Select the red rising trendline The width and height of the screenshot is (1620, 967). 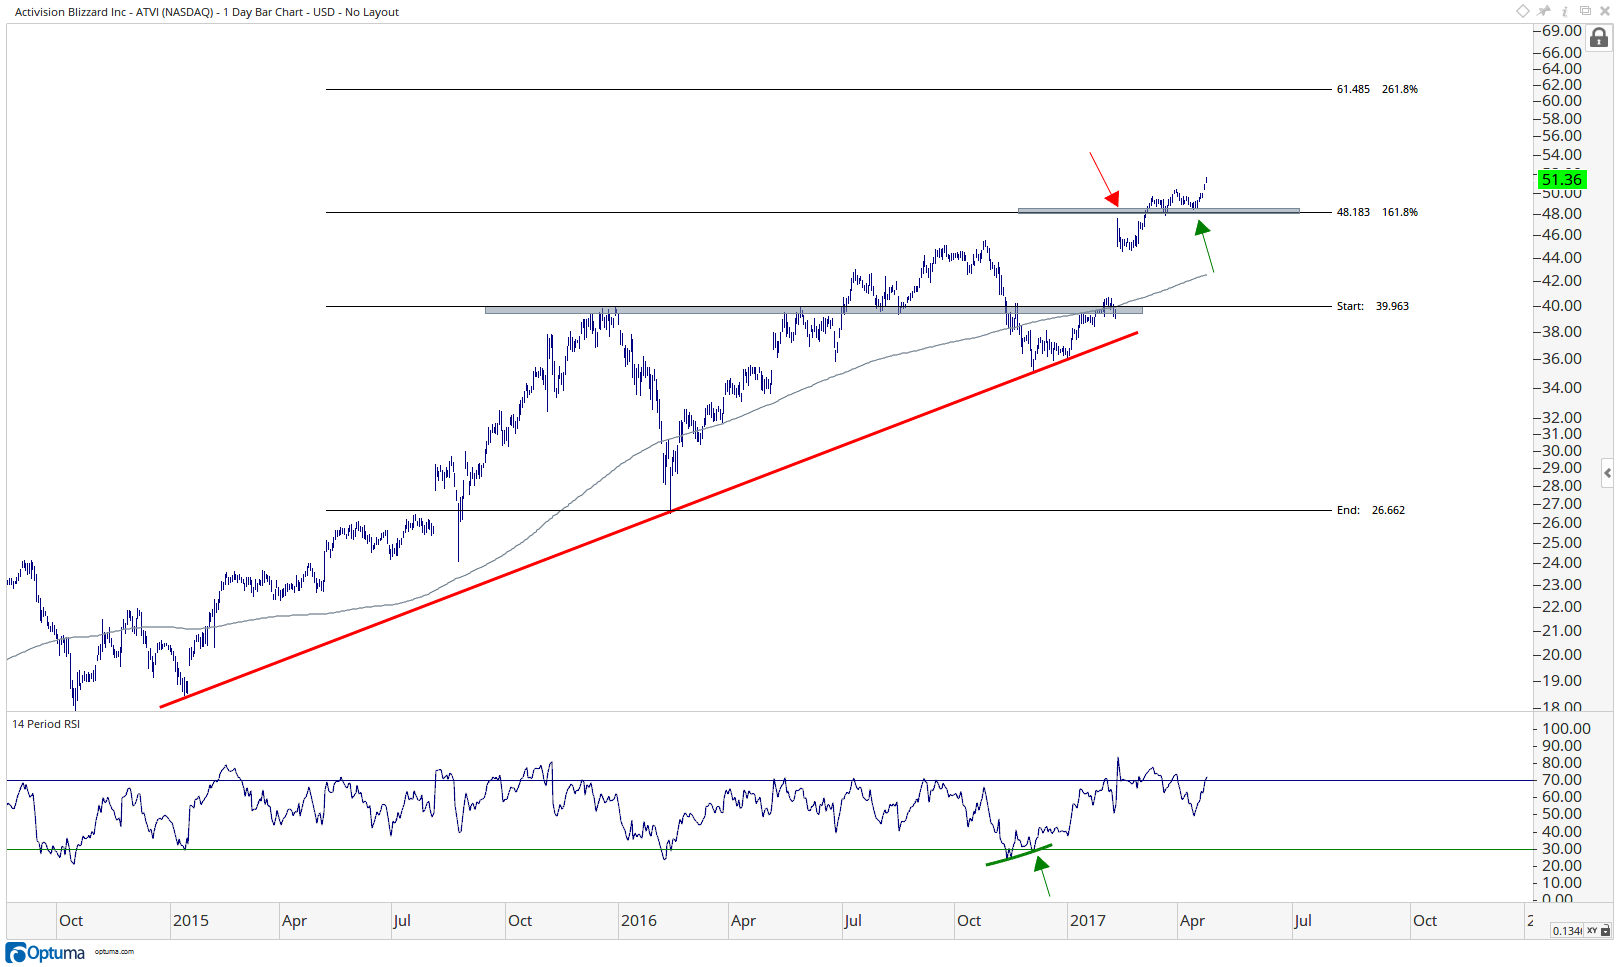click(x=649, y=520)
